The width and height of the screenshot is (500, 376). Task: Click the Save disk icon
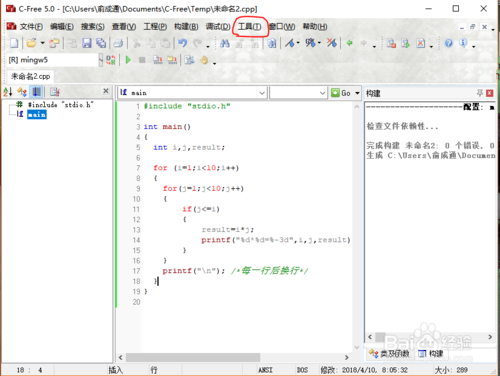click(87, 43)
